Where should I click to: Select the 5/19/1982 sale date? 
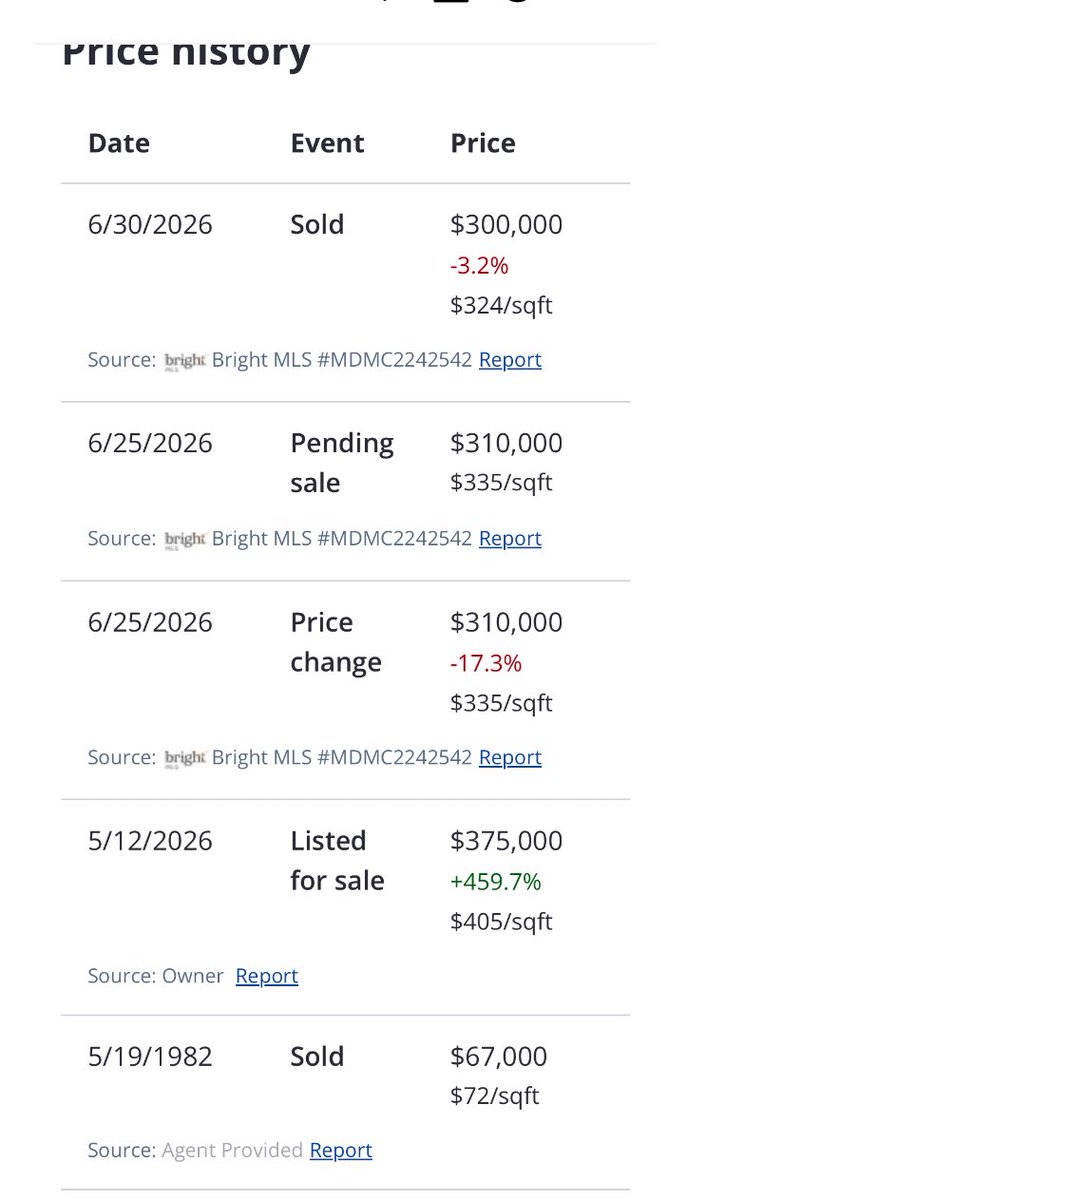[150, 1057]
